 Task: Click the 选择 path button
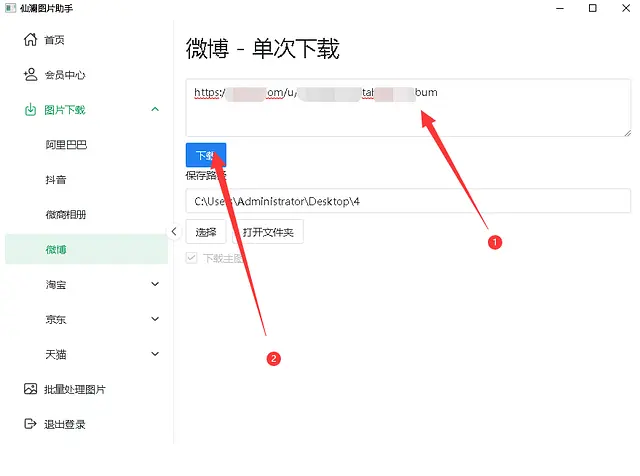coord(206,232)
